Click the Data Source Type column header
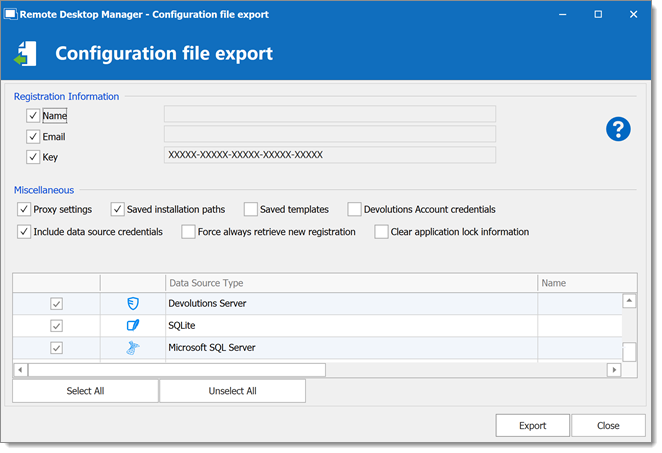 point(351,283)
